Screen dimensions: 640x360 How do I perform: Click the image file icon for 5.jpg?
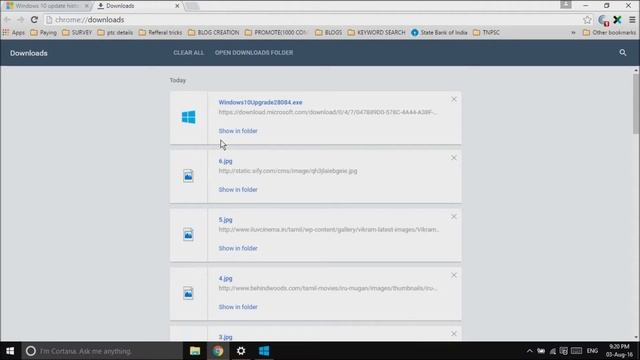pos(188,235)
